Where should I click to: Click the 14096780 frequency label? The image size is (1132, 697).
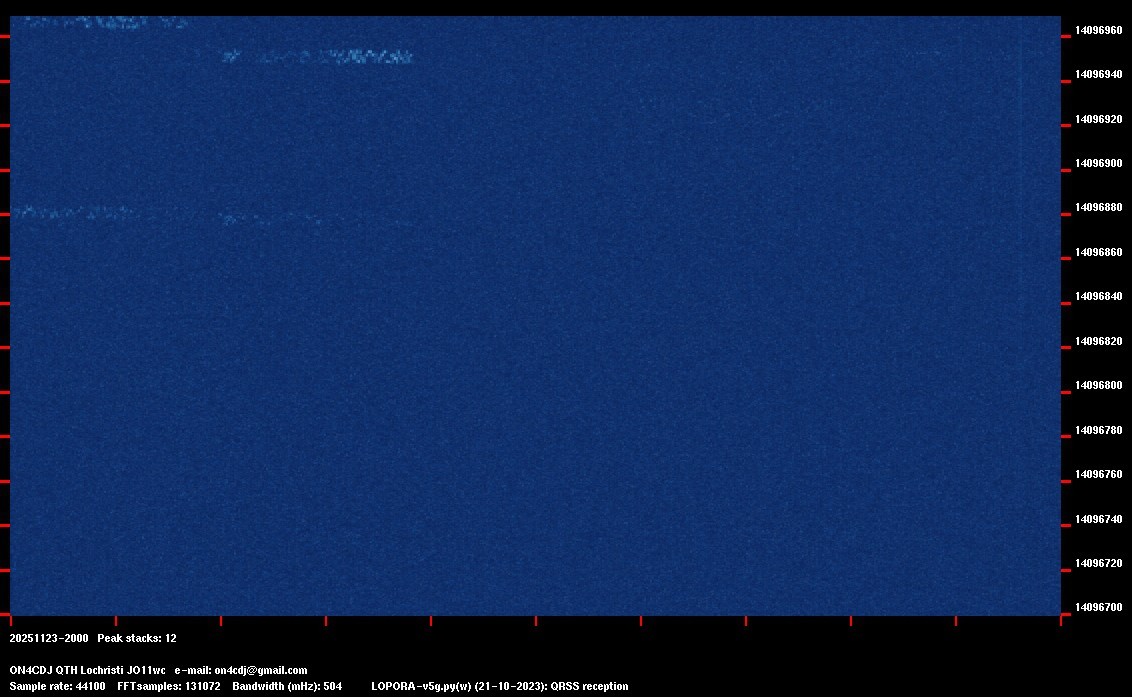click(x=1098, y=430)
